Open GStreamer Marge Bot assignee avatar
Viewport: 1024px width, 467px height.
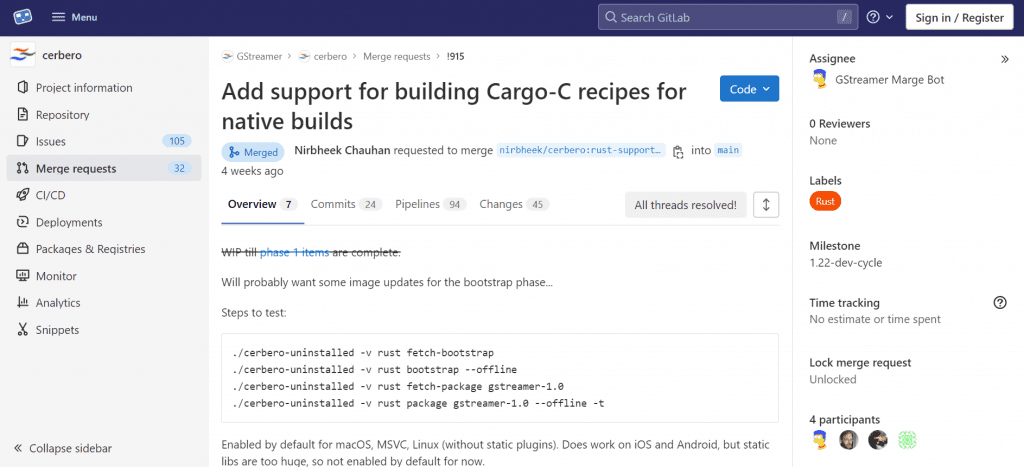pyautogui.click(x=820, y=80)
